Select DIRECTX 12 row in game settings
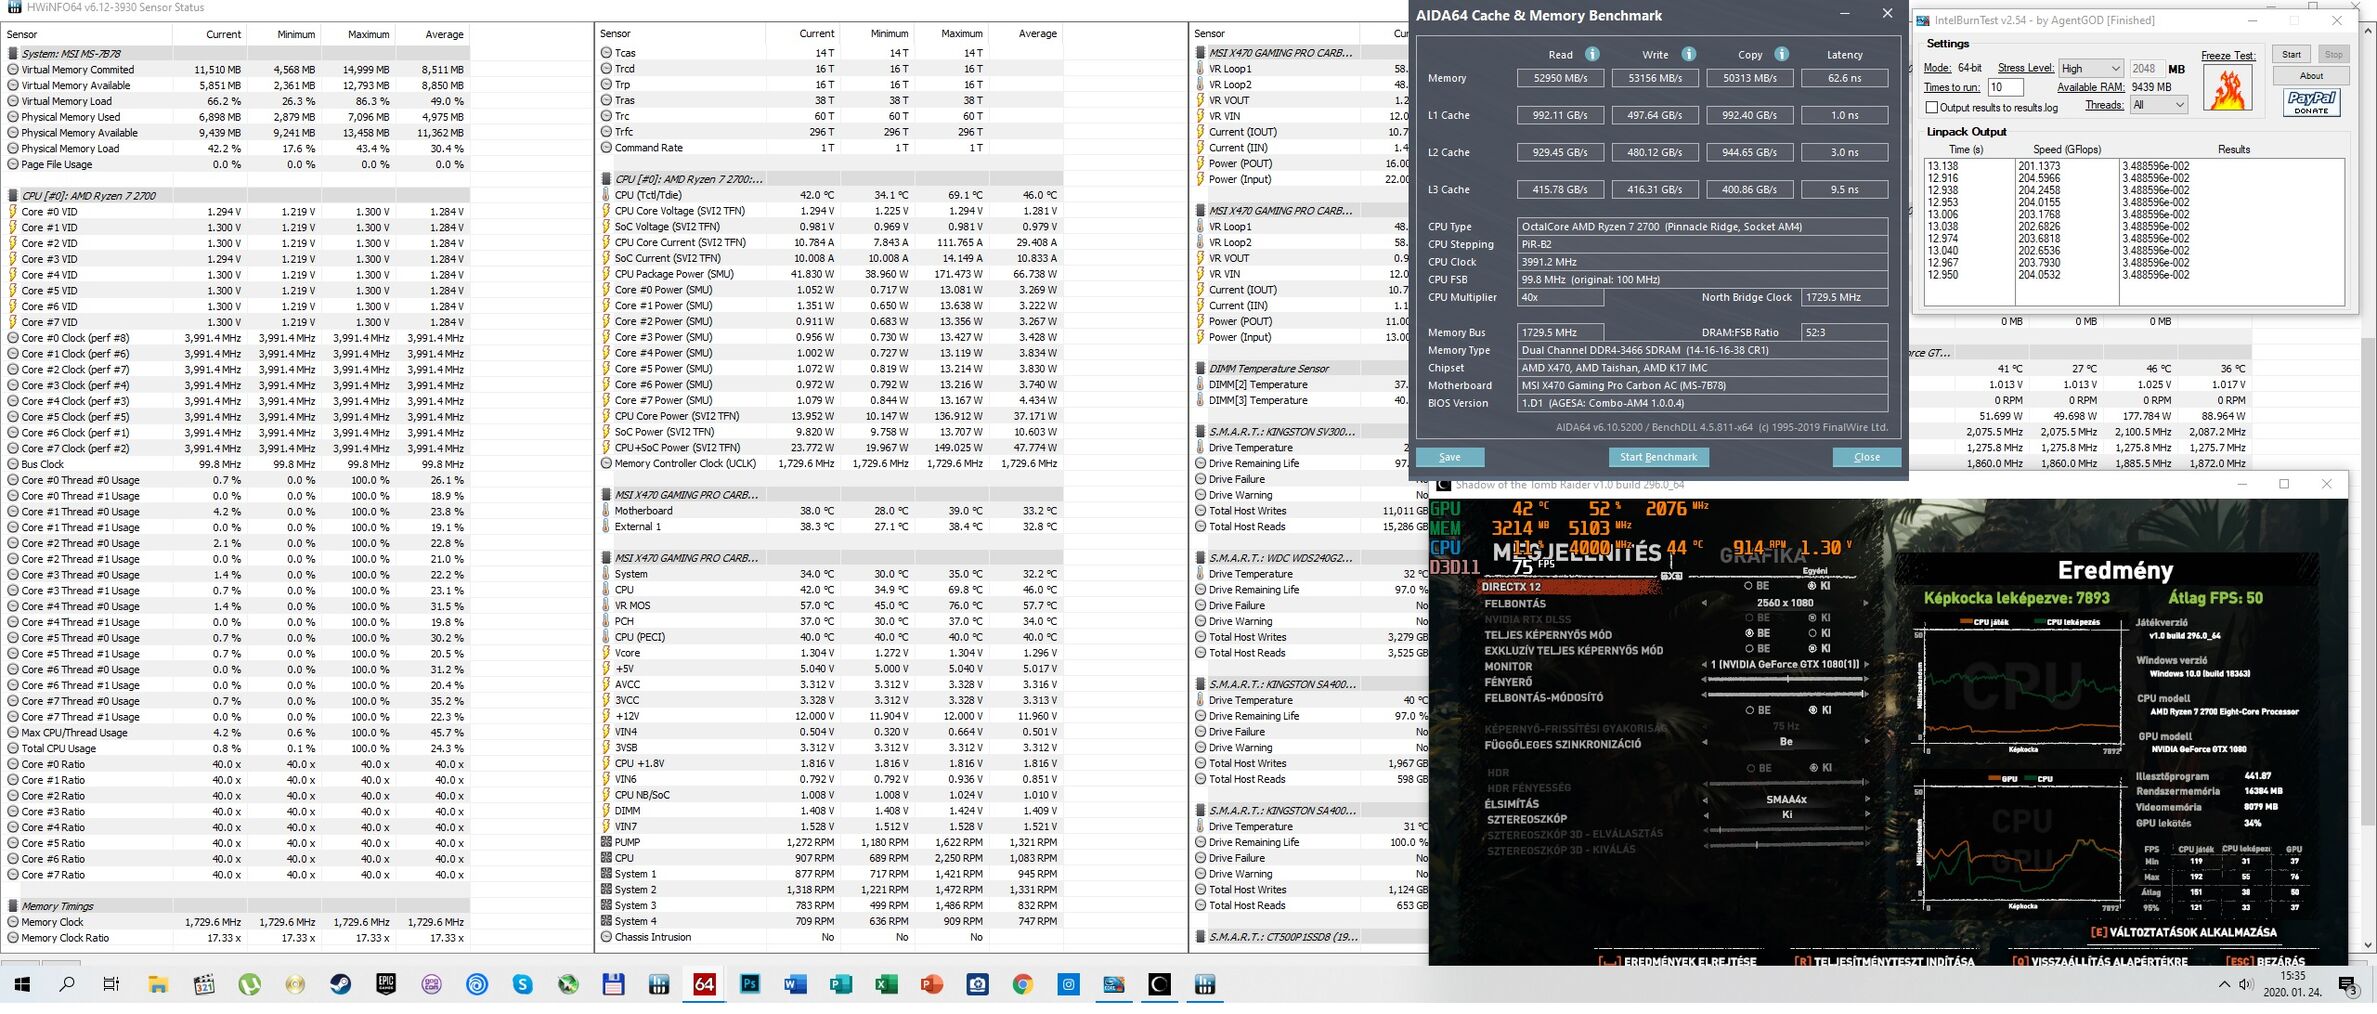The height and width of the screenshot is (1014, 2377). coord(1570,587)
